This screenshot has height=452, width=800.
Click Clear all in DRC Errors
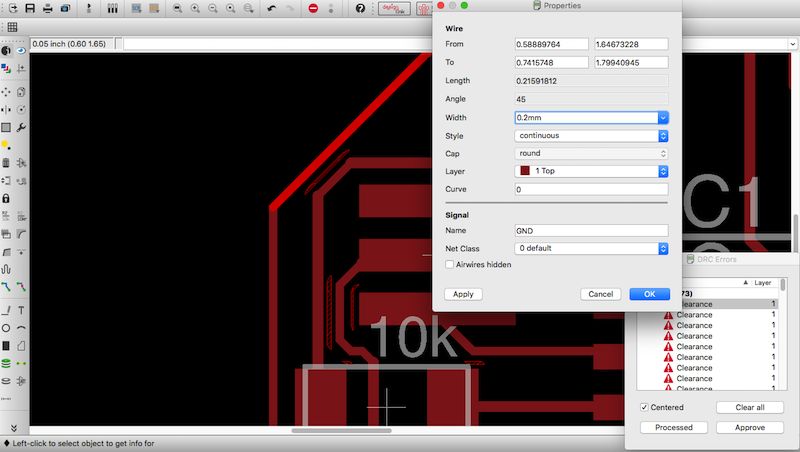click(749, 408)
